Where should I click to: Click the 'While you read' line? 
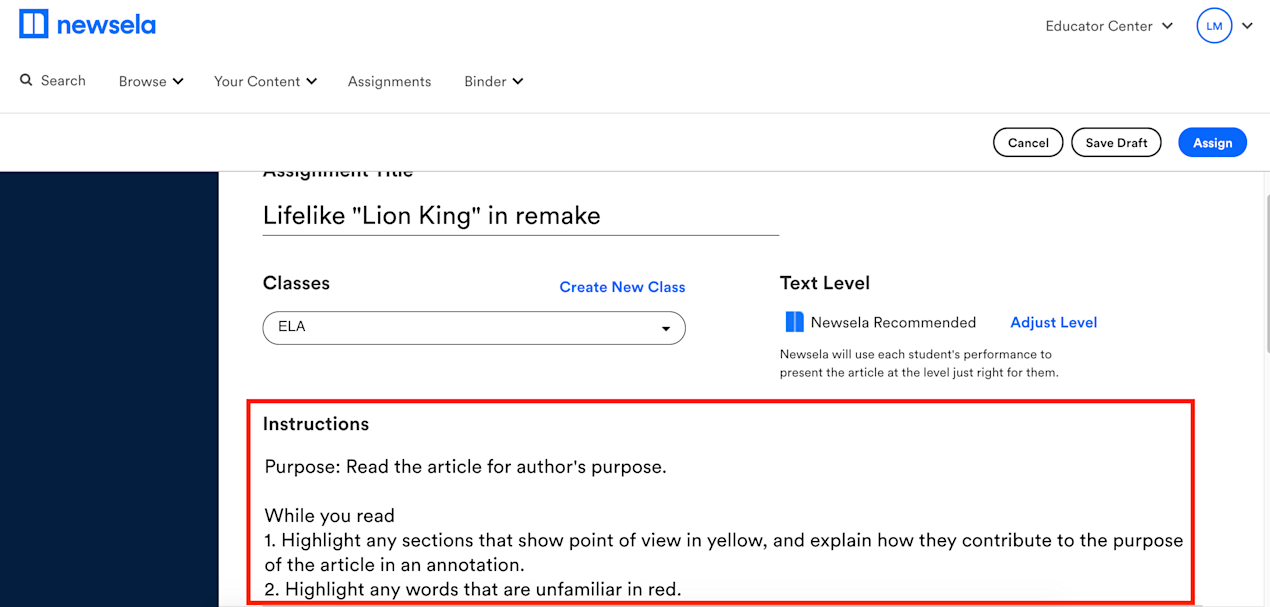coord(330,516)
